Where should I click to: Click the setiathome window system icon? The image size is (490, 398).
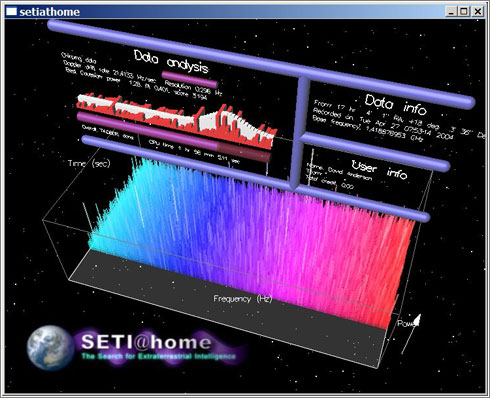(x=11, y=12)
